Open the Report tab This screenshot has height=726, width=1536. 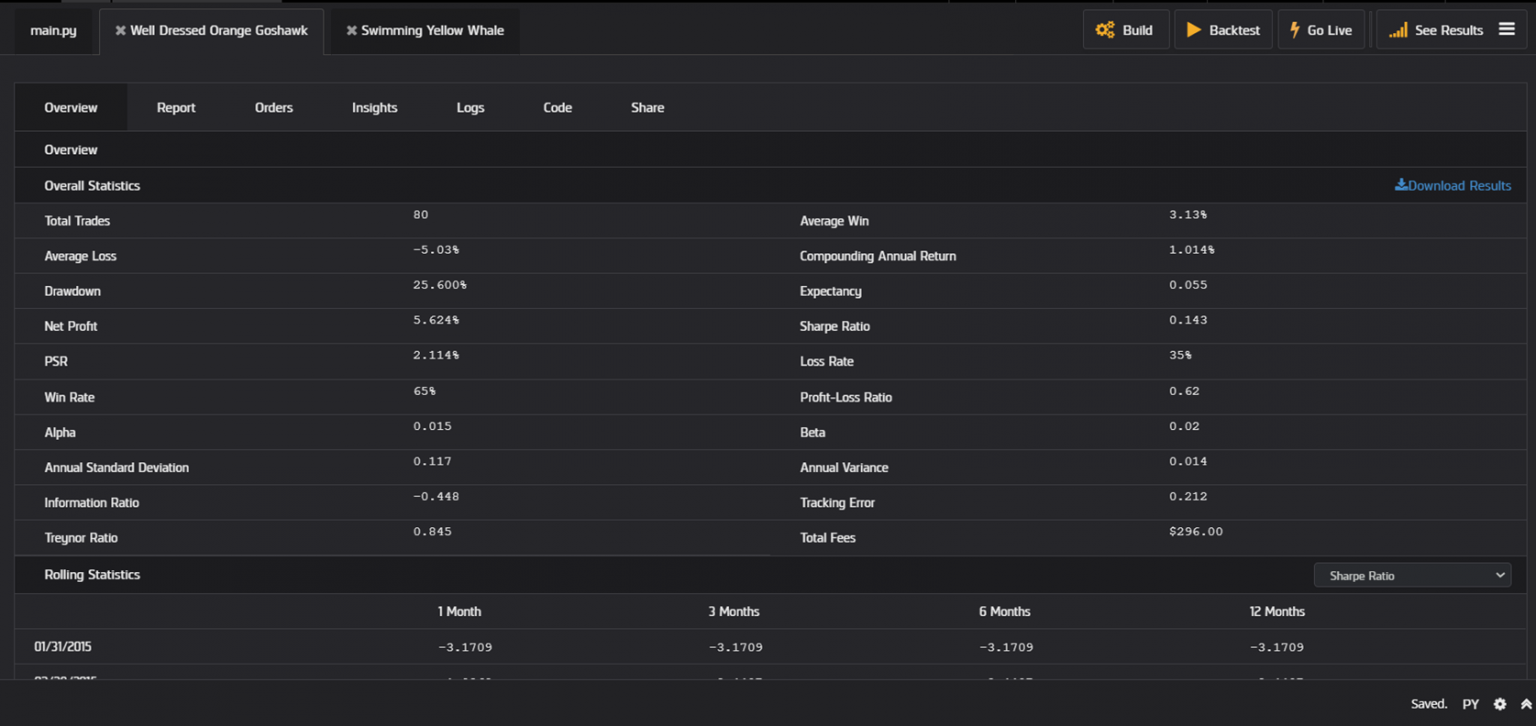(176, 108)
